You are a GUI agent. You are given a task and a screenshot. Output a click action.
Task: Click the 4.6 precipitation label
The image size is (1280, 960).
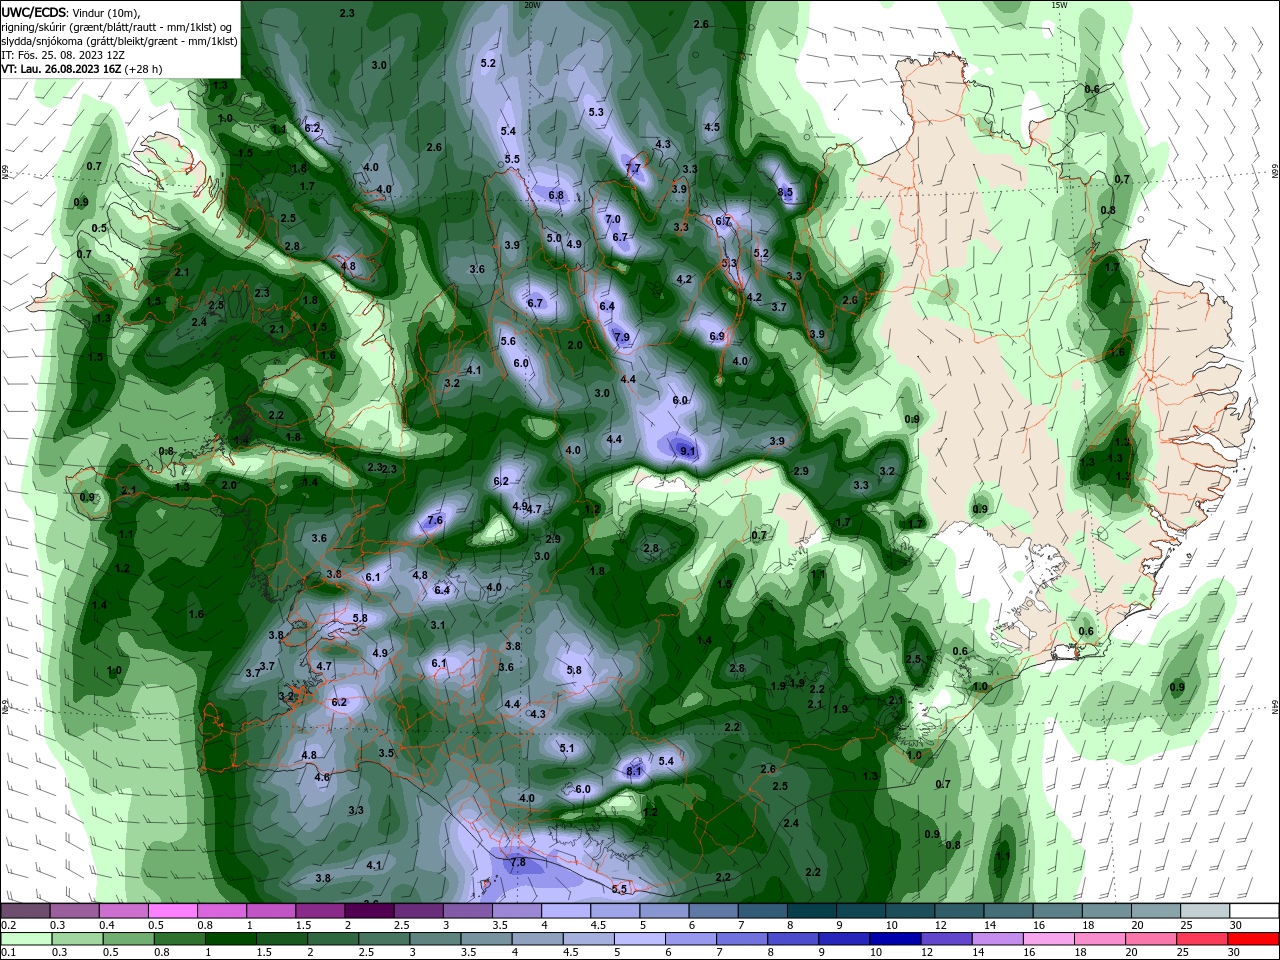pyautogui.click(x=322, y=777)
